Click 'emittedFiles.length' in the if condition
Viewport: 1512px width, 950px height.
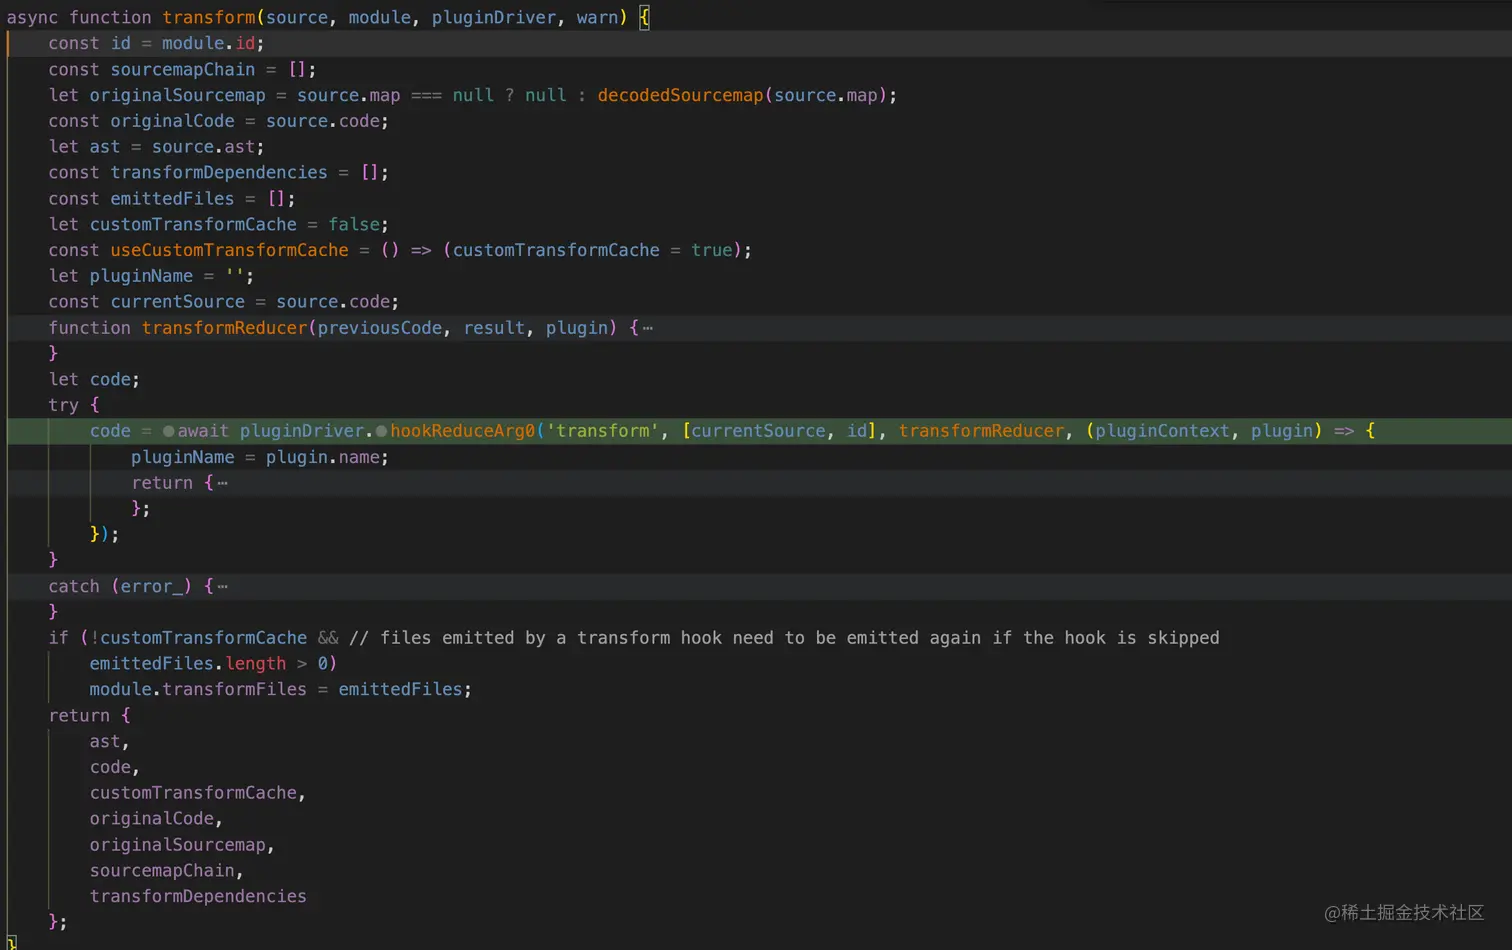(x=188, y=664)
